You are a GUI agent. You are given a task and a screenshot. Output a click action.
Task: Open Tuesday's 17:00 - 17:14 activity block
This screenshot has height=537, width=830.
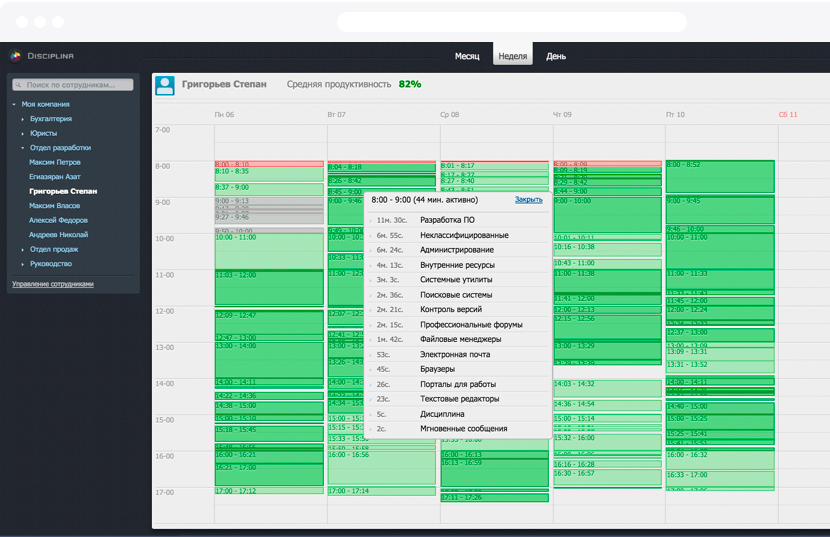pos(381,491)
